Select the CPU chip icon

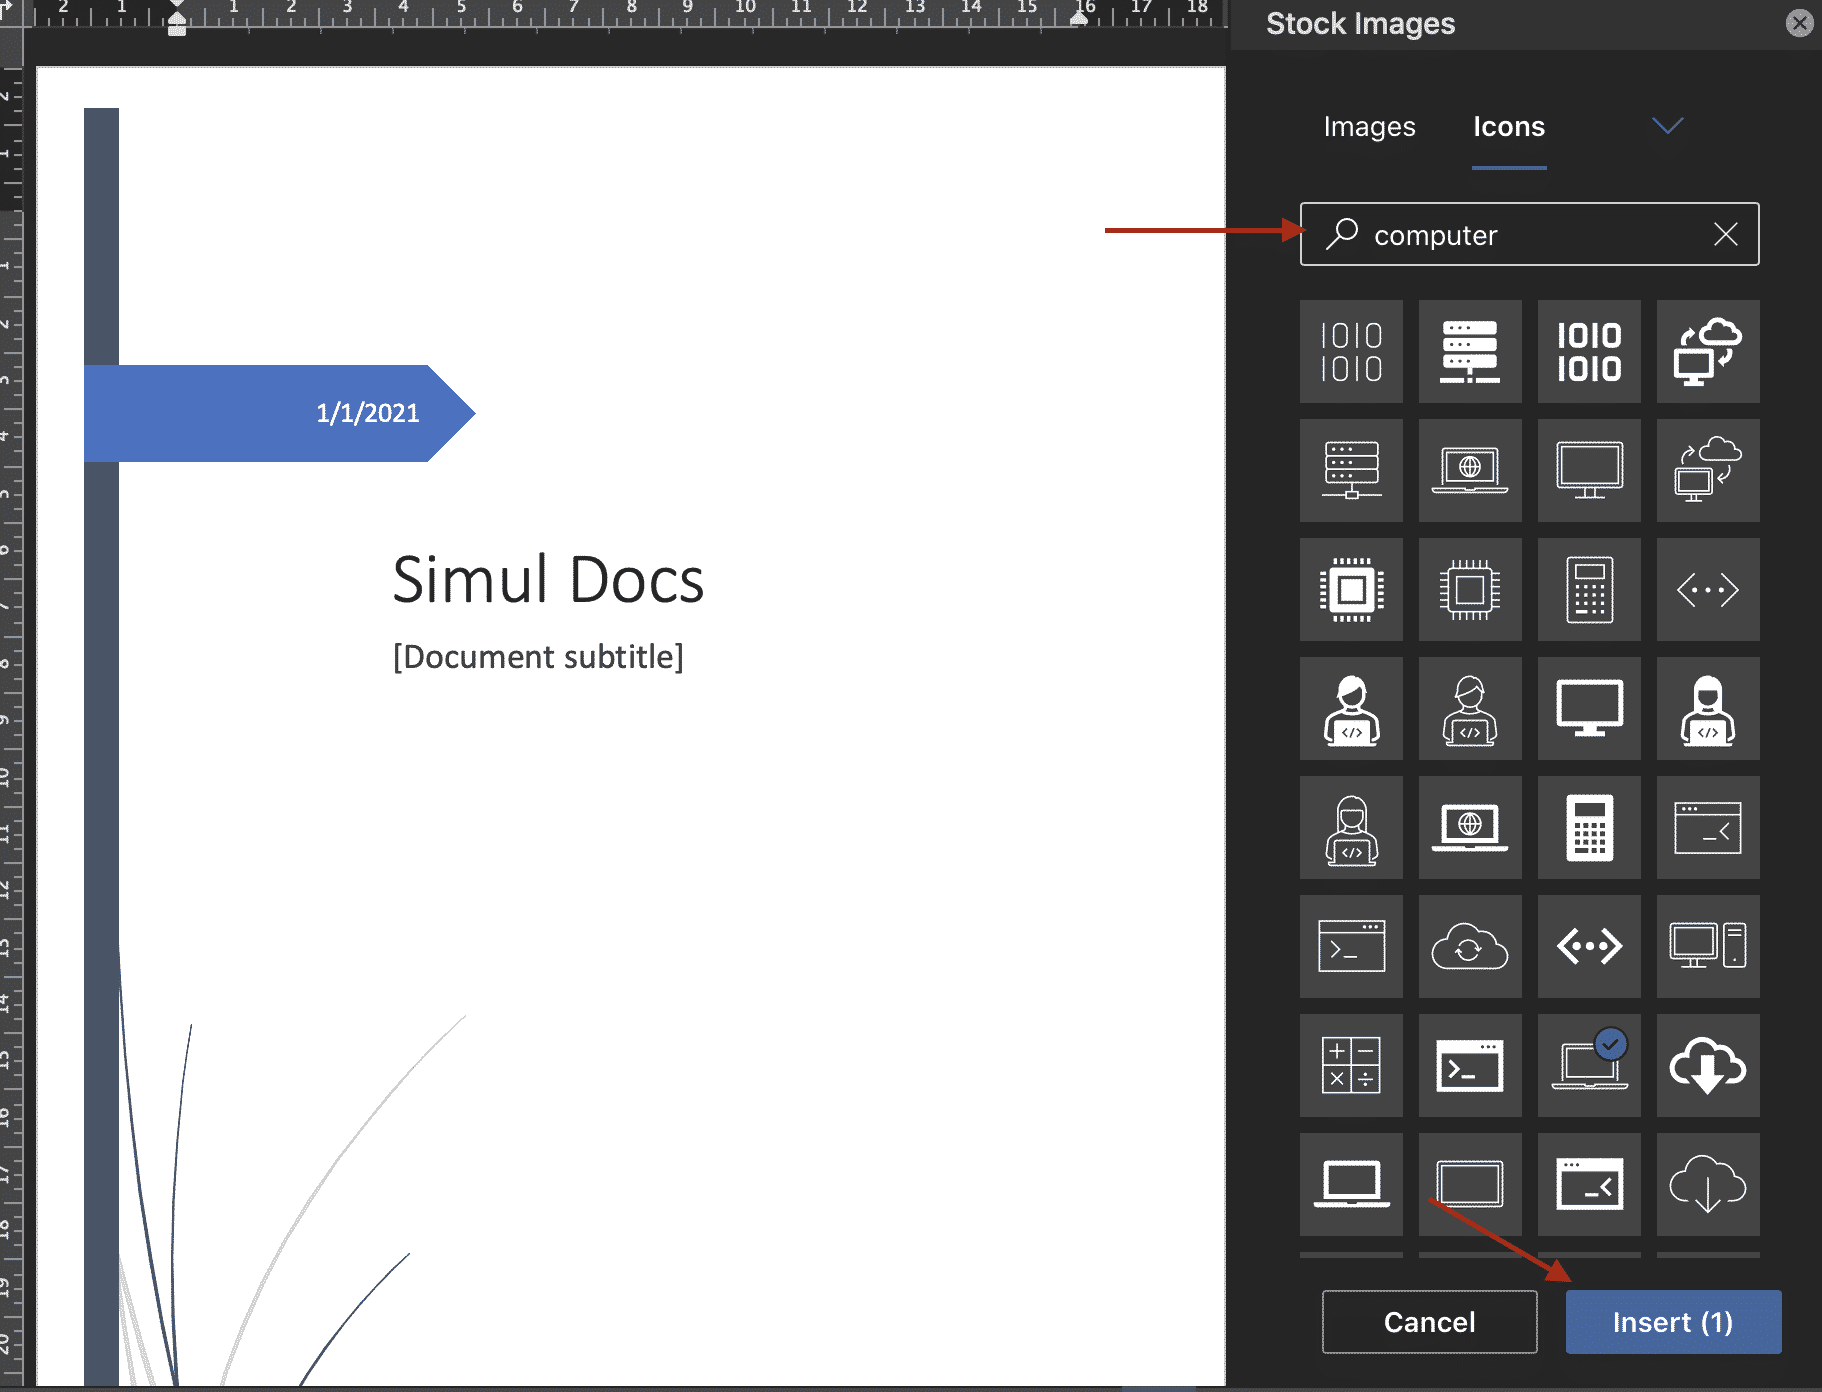coord(1351,589)
